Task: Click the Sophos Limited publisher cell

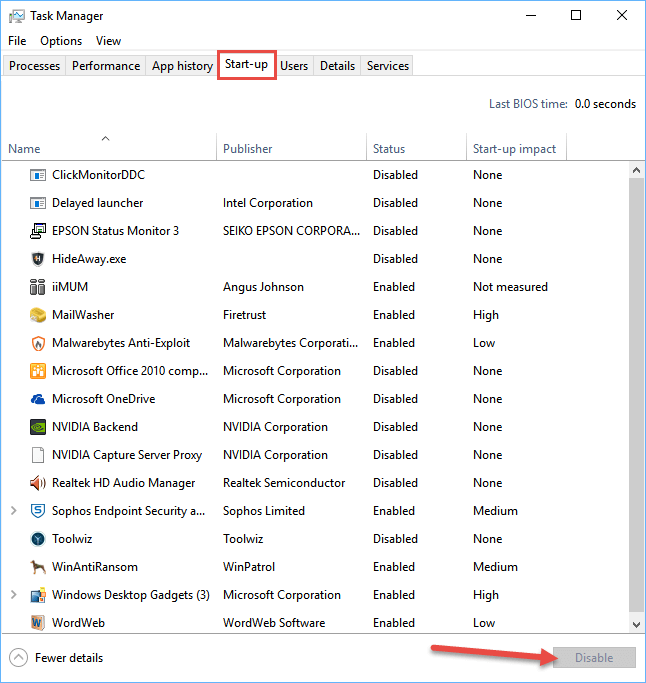Action: 264,511
